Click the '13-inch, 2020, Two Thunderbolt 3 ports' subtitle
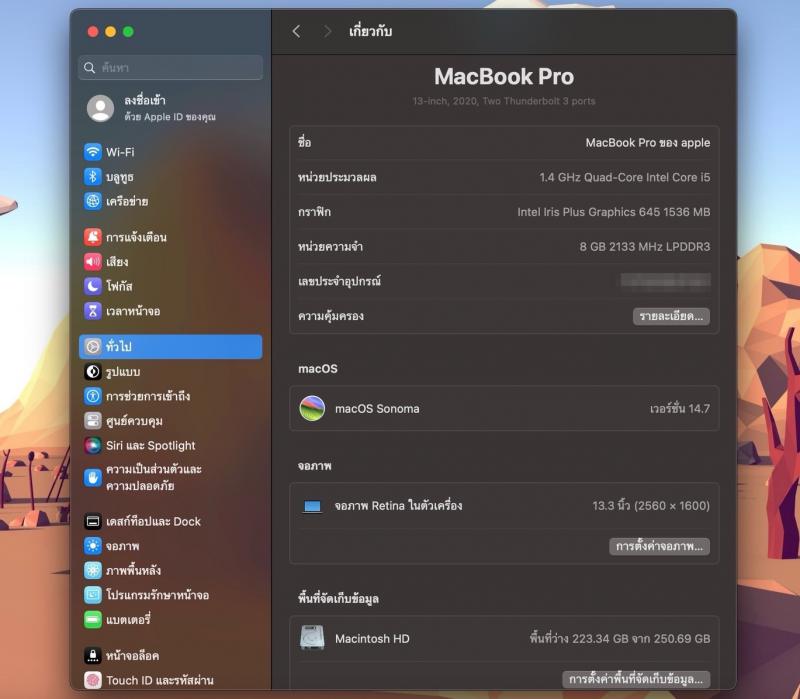 (504, 101)
